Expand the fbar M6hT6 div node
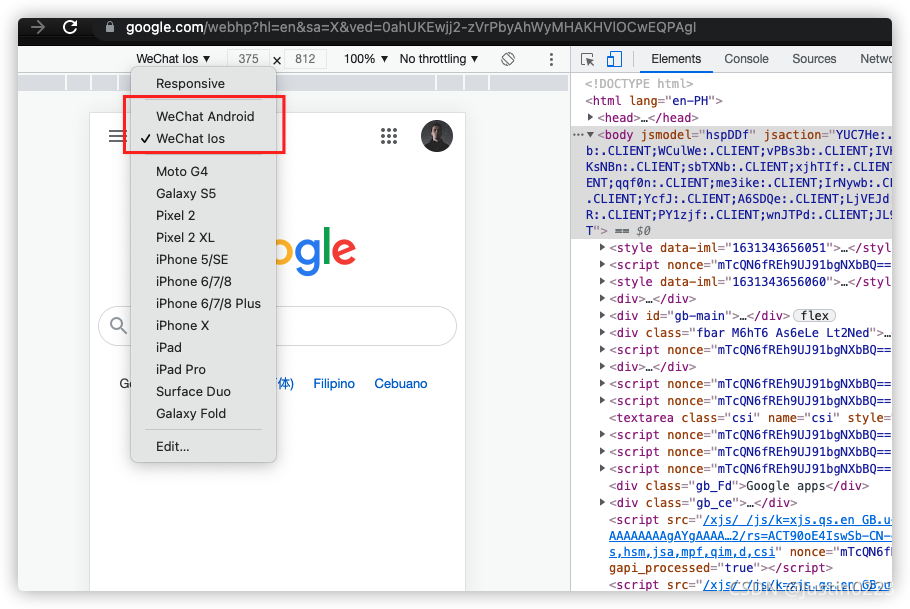Screen dimensions: 910x609 602,333
